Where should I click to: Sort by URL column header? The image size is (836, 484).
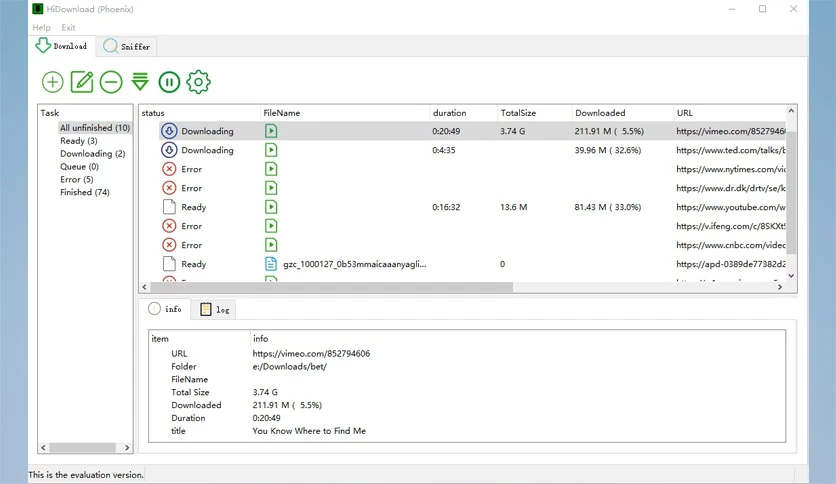[729, 113]
